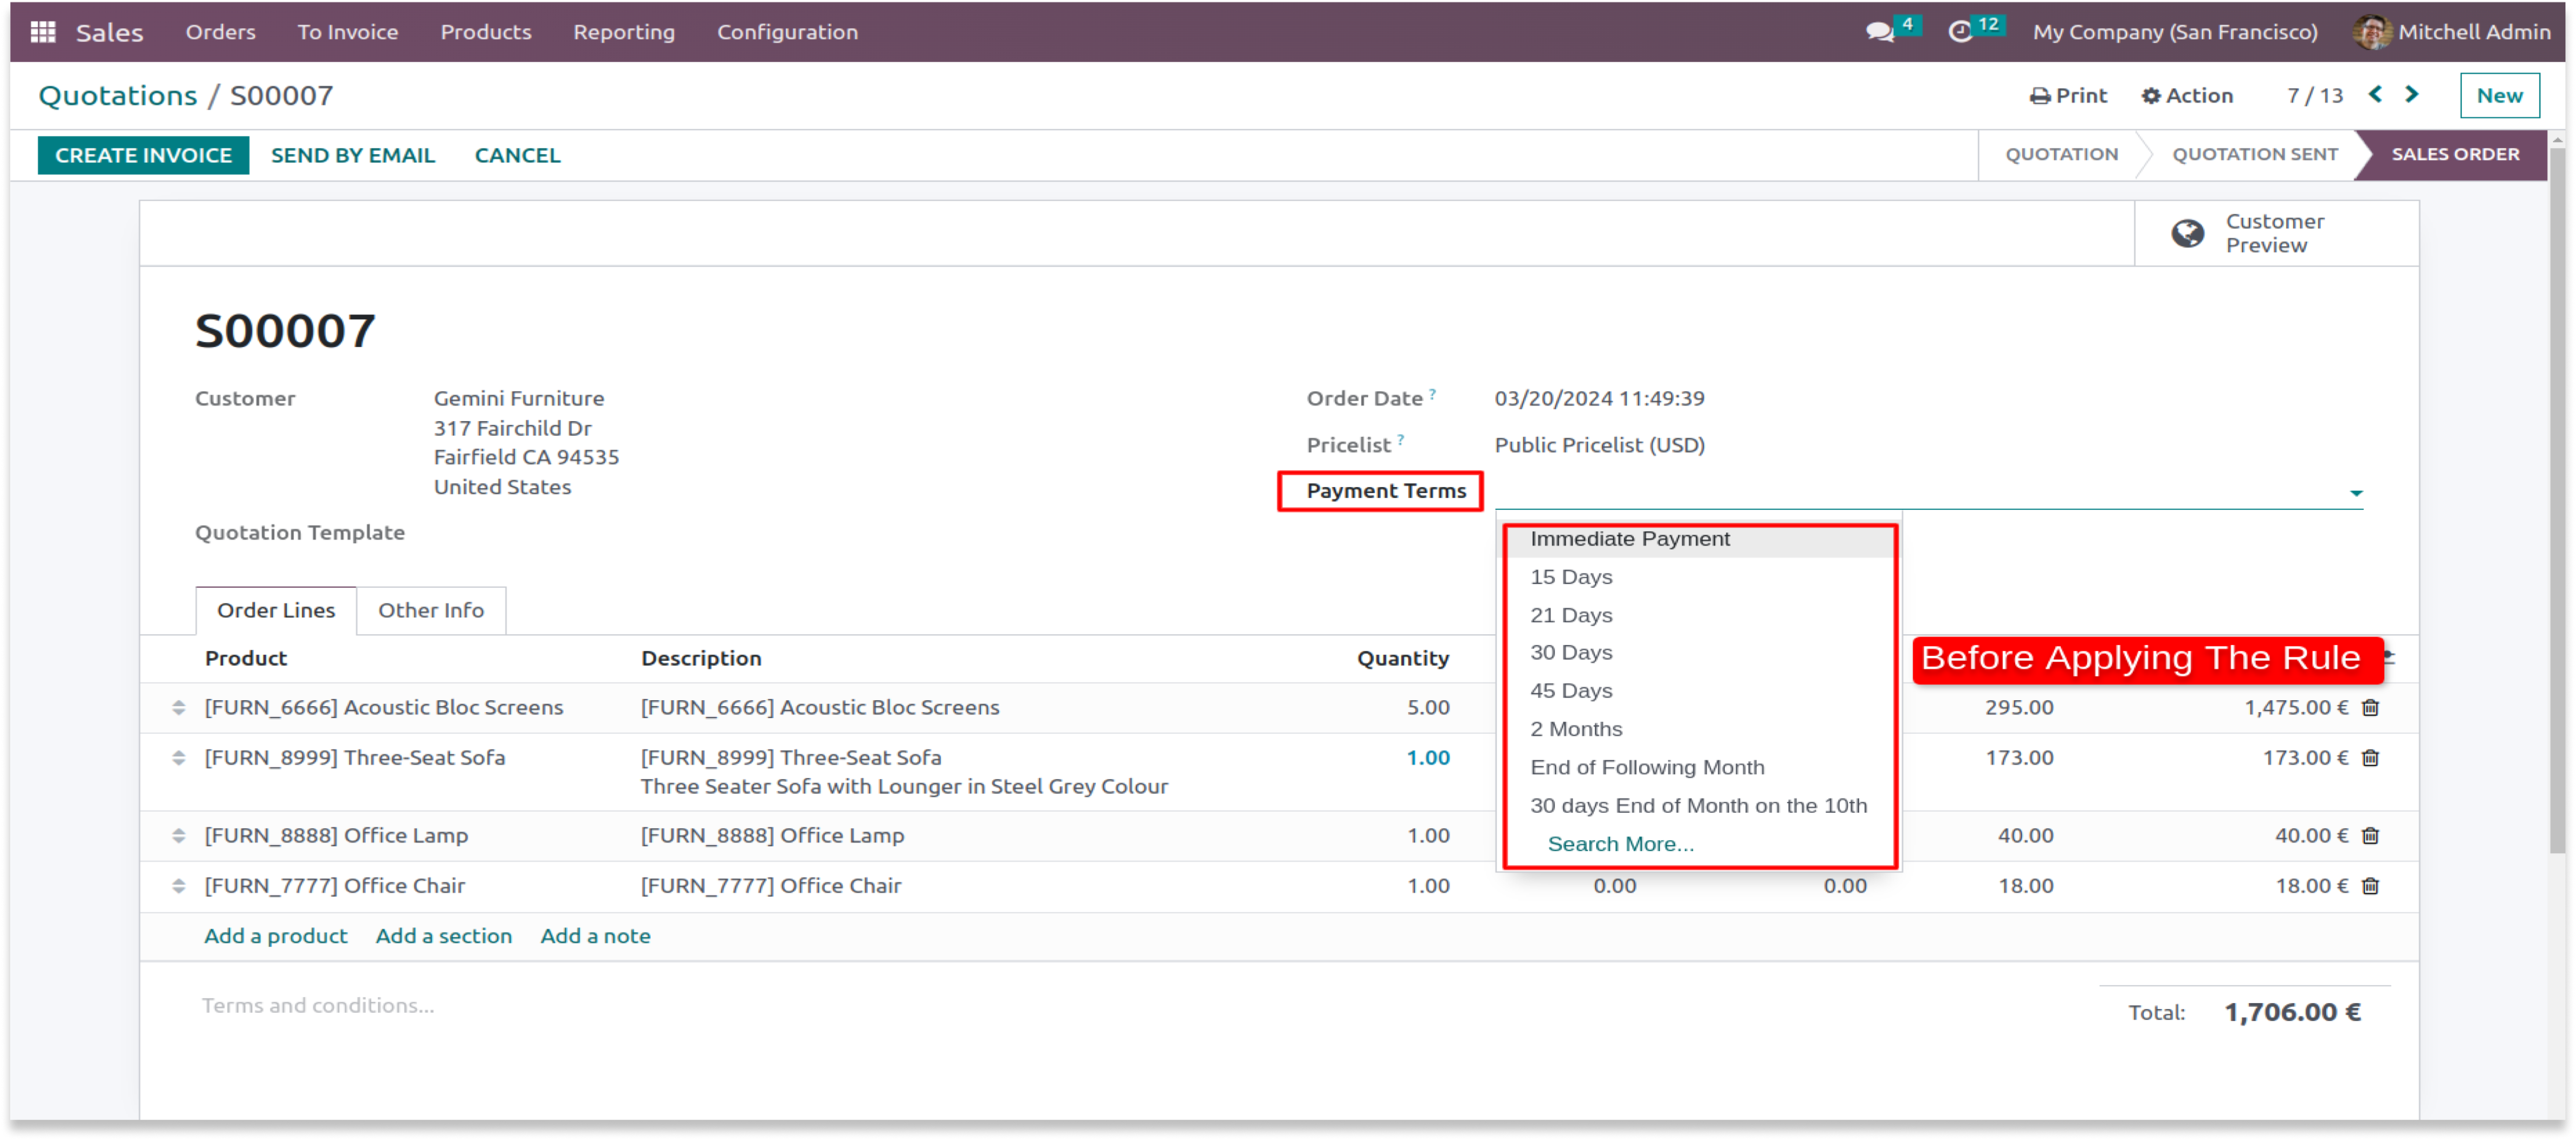Choose 30 days End of Month on the 10th
The height and width of the screenshot is (1140, 2576).
pos(1699,806)
